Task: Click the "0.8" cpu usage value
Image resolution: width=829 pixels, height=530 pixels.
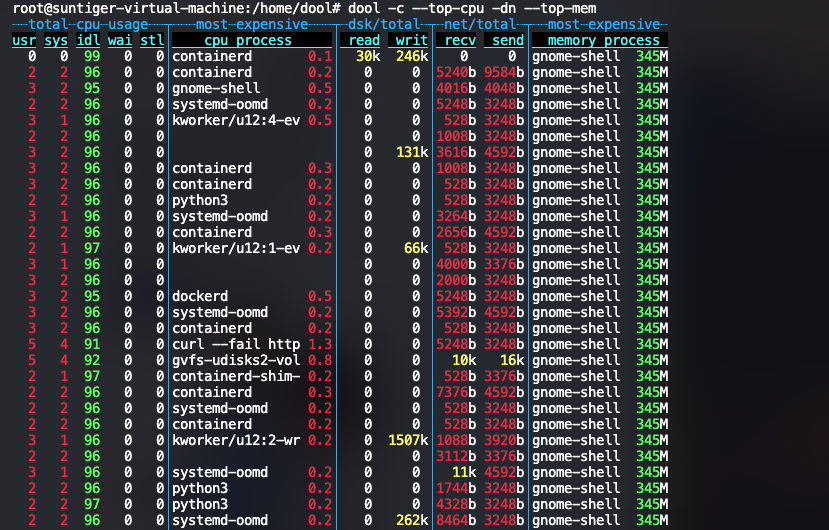Action: click(320, 360)
